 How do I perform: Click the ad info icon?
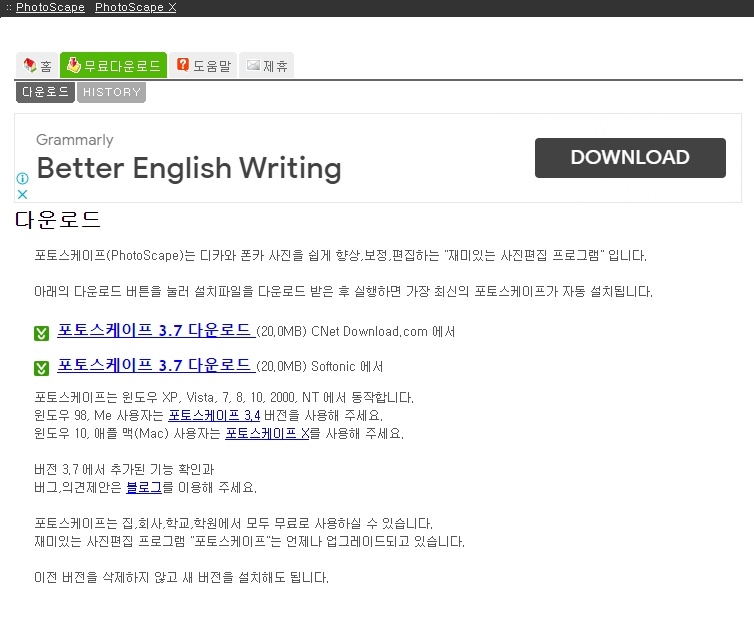tap(23, 178)
